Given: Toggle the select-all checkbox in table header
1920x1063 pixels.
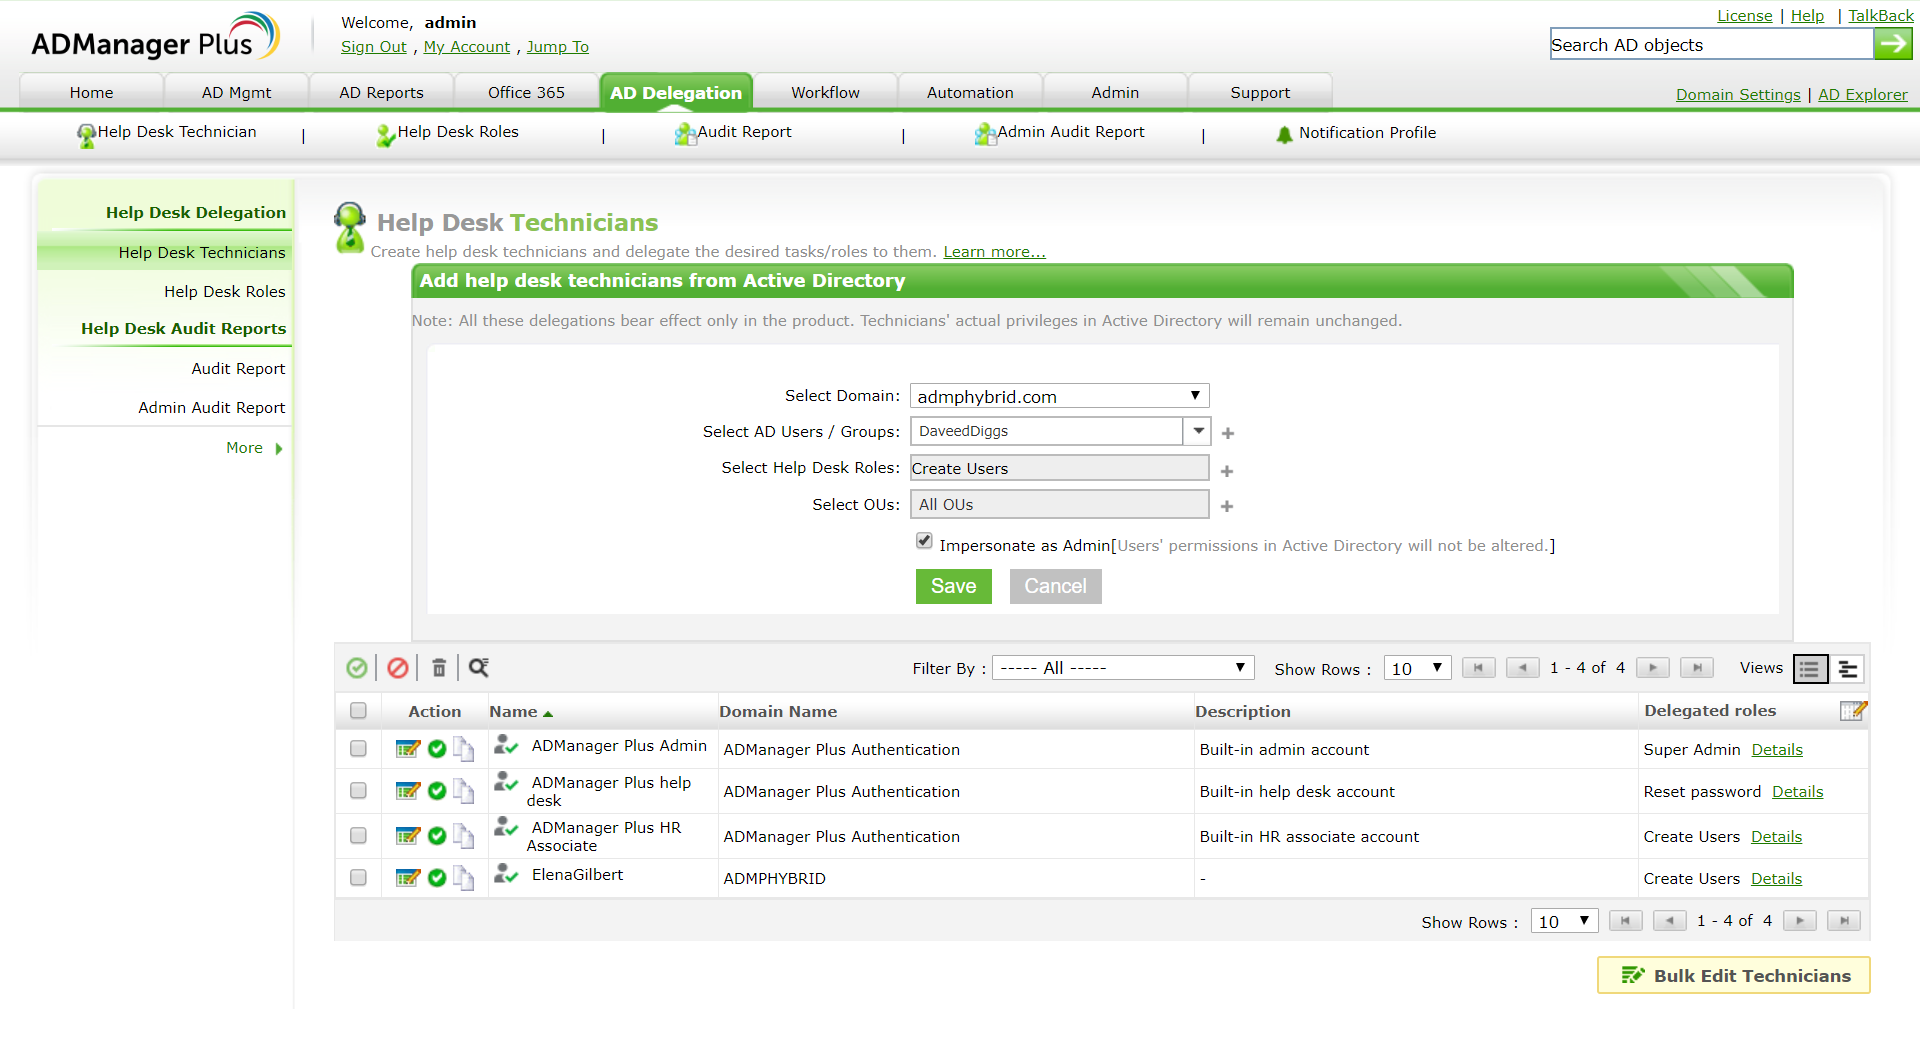Looking at the screenshot, I should [x=358, y=711].
